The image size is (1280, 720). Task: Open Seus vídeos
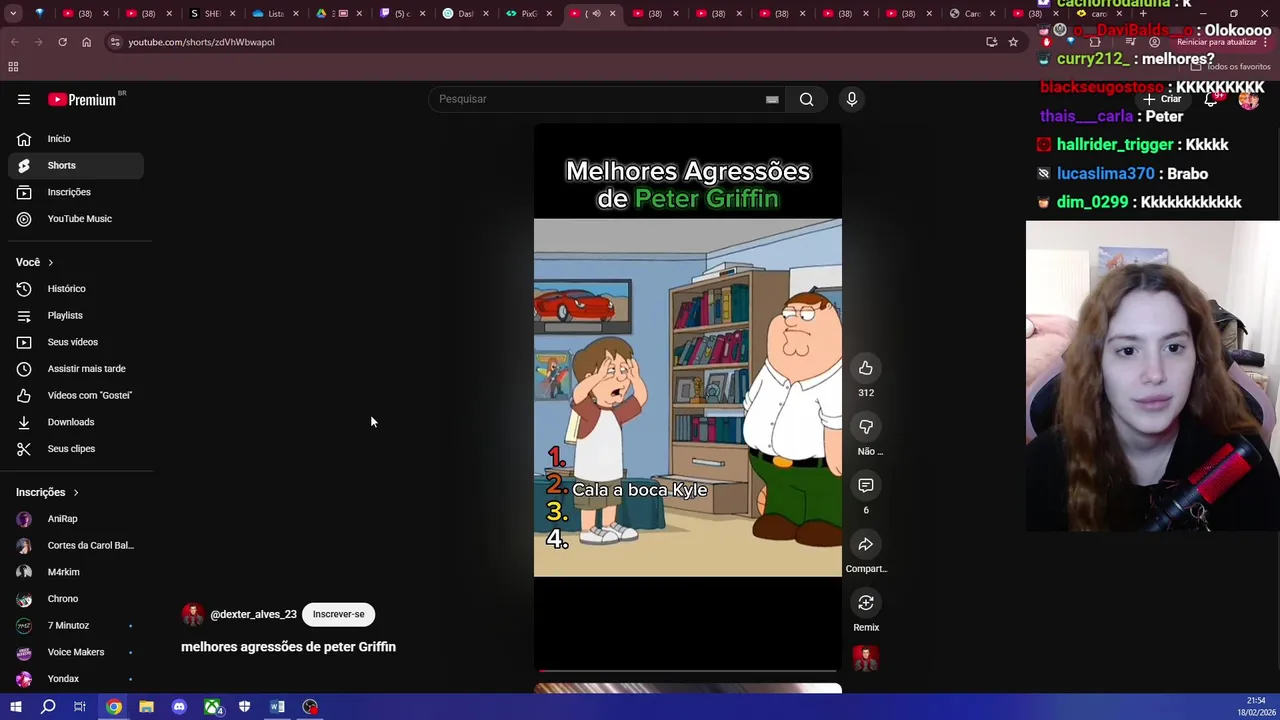pos(76,342)
